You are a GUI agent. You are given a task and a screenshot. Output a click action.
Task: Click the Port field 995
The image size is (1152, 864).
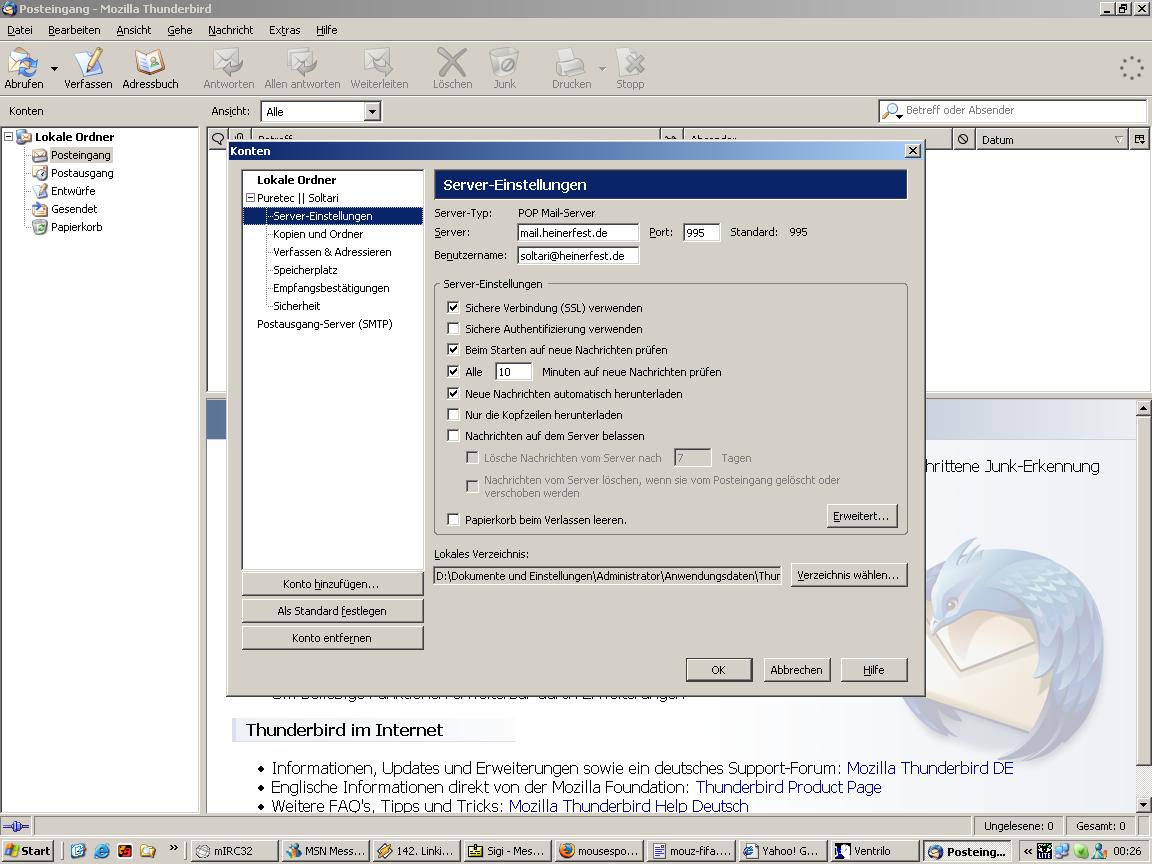(702, 233)
